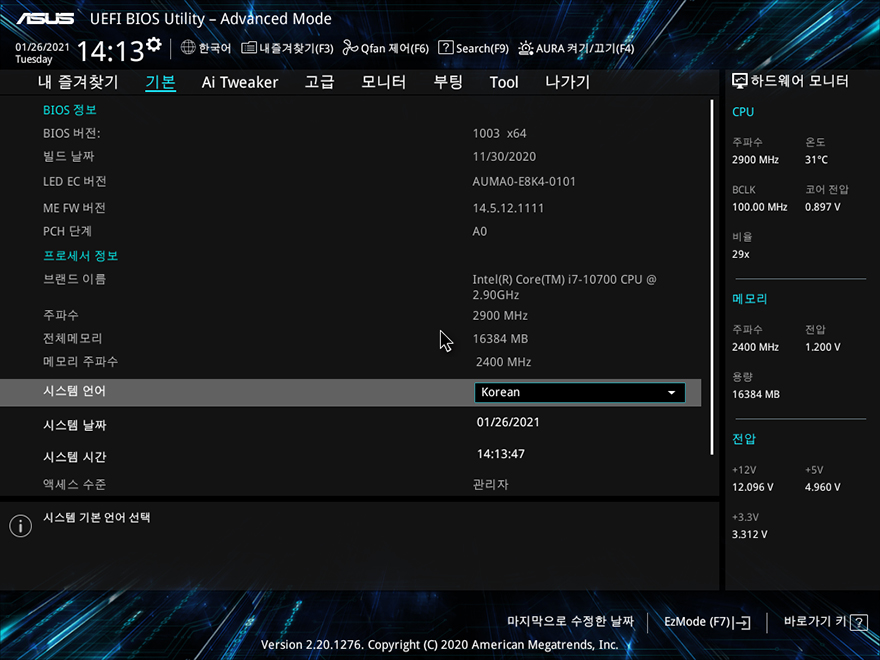The height and width of the screenshot is (660, 880).
Task: Click the core voltage 0.897 V reading
Action: [822, 207]
